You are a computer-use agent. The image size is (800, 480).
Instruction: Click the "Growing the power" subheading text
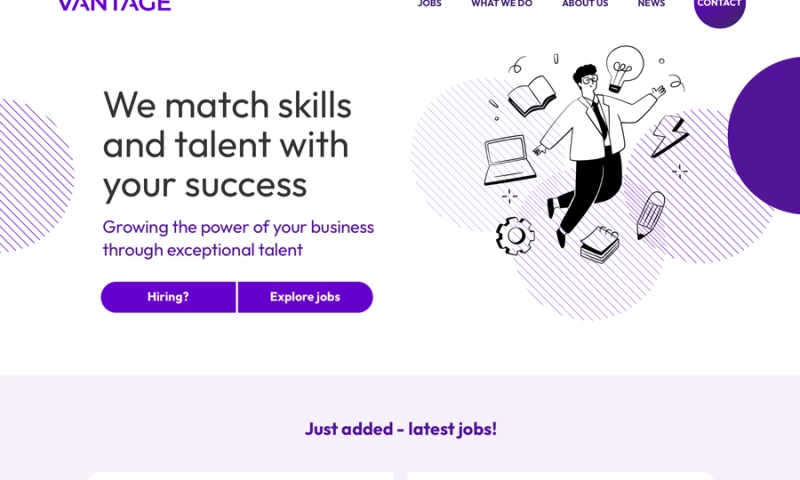(238, 238)
